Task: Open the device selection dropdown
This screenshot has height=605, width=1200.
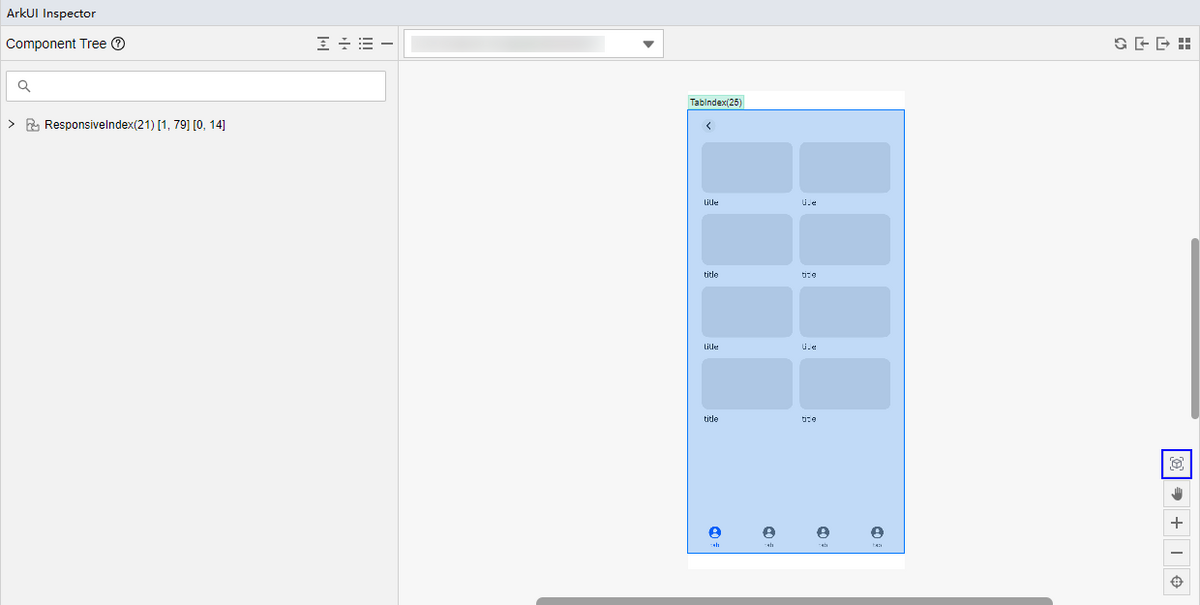Action: [533, 44]
